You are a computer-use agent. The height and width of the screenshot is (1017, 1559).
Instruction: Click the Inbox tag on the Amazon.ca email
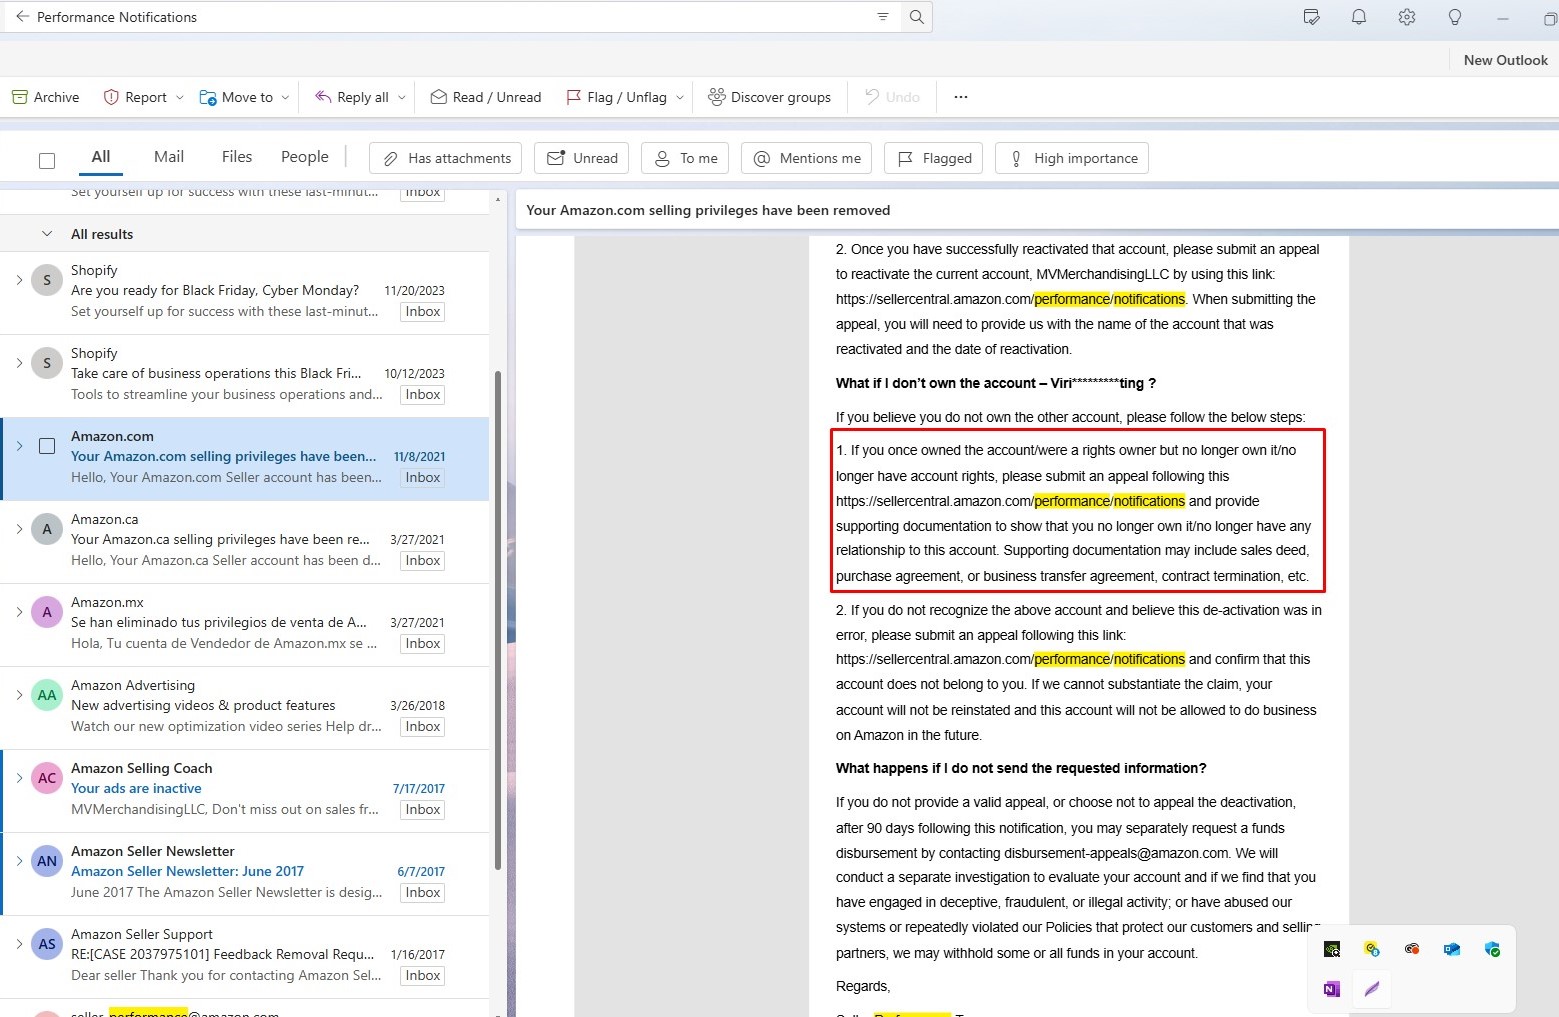(x=423, y=561)
